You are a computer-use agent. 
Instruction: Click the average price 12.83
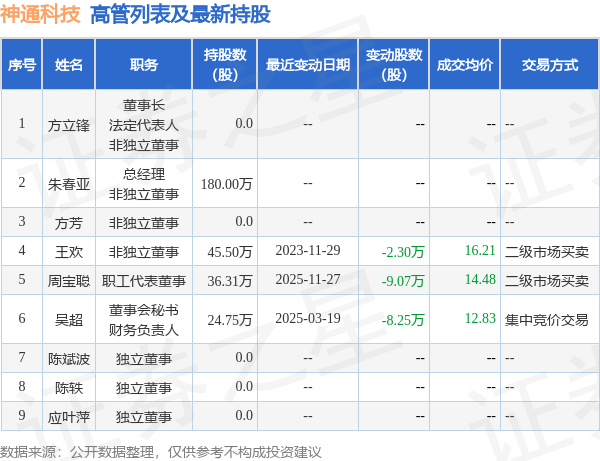tap(480, 318)
